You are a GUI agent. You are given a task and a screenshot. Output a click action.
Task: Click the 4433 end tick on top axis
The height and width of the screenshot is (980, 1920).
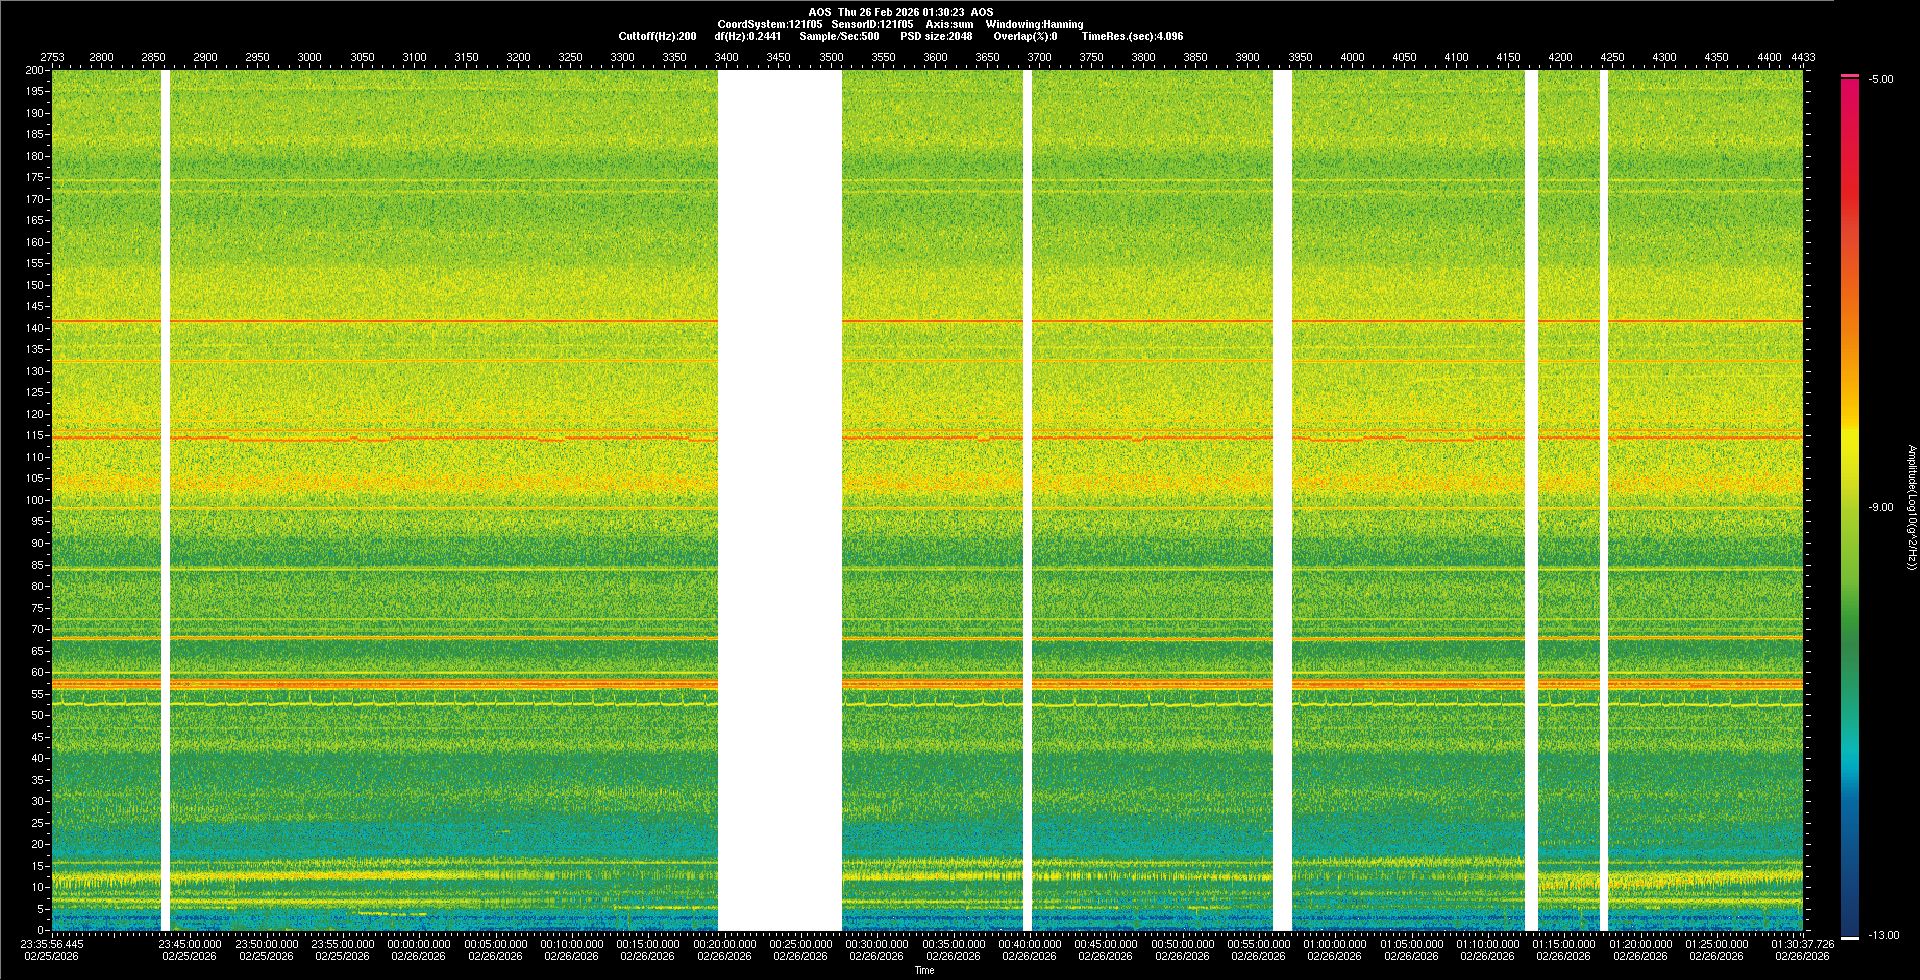[1803, 57]
